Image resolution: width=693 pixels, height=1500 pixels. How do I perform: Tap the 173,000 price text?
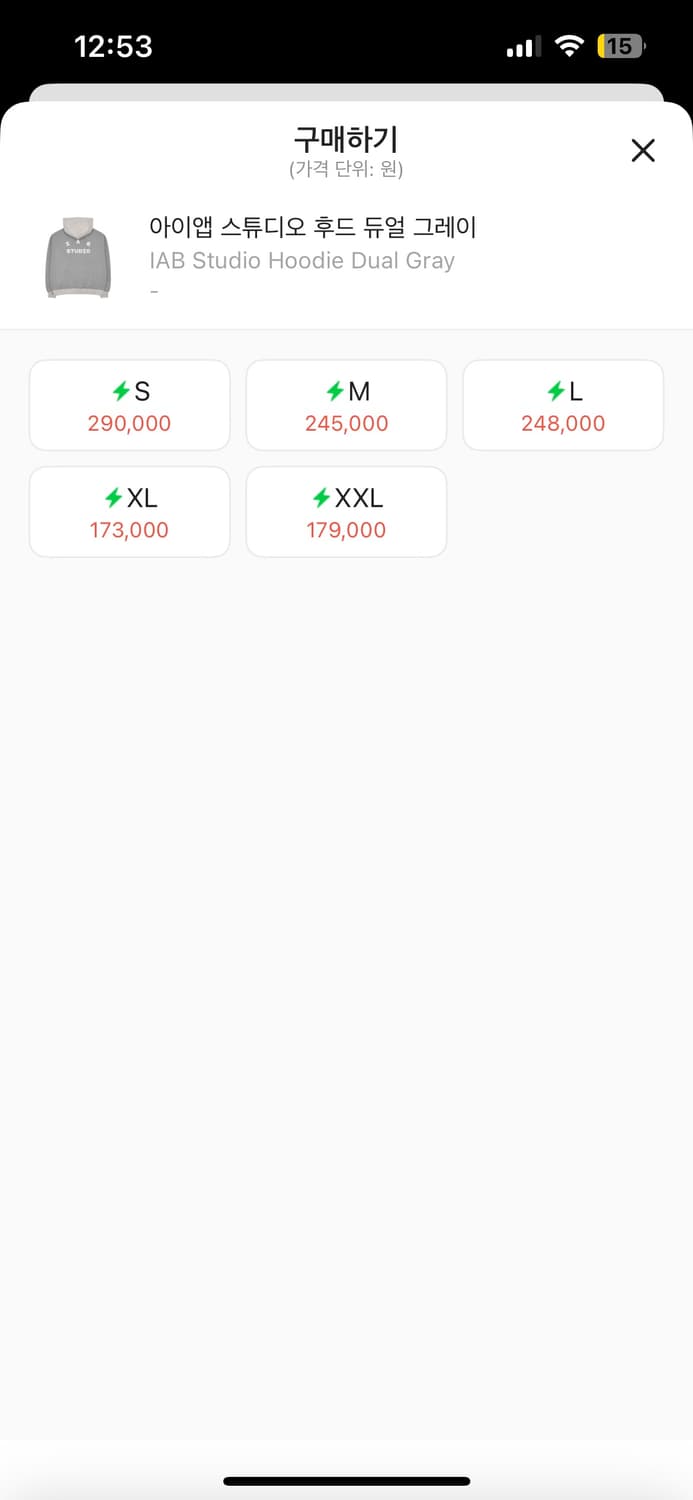(129, 531)
